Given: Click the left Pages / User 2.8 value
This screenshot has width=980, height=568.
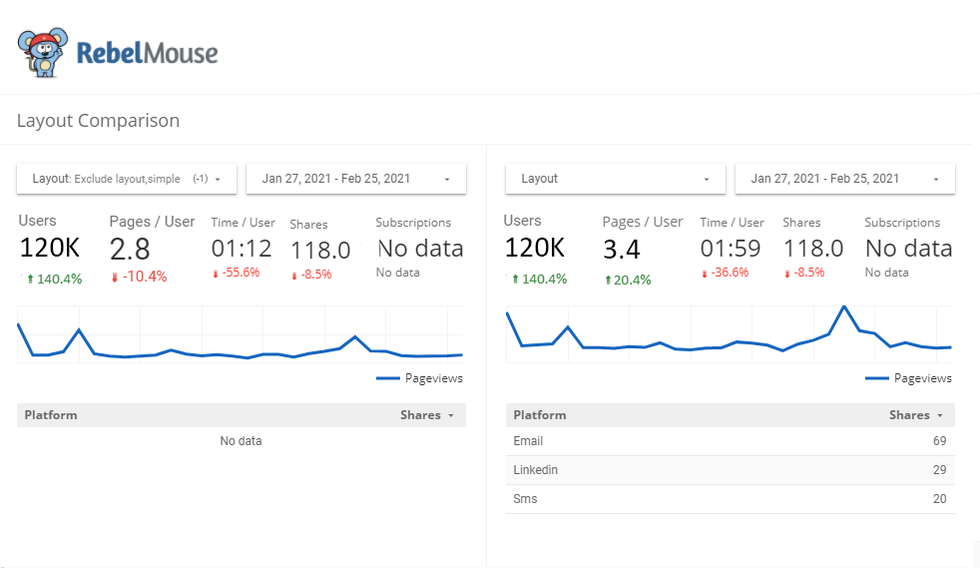Looking at the screenshot, I should point(130,249).
